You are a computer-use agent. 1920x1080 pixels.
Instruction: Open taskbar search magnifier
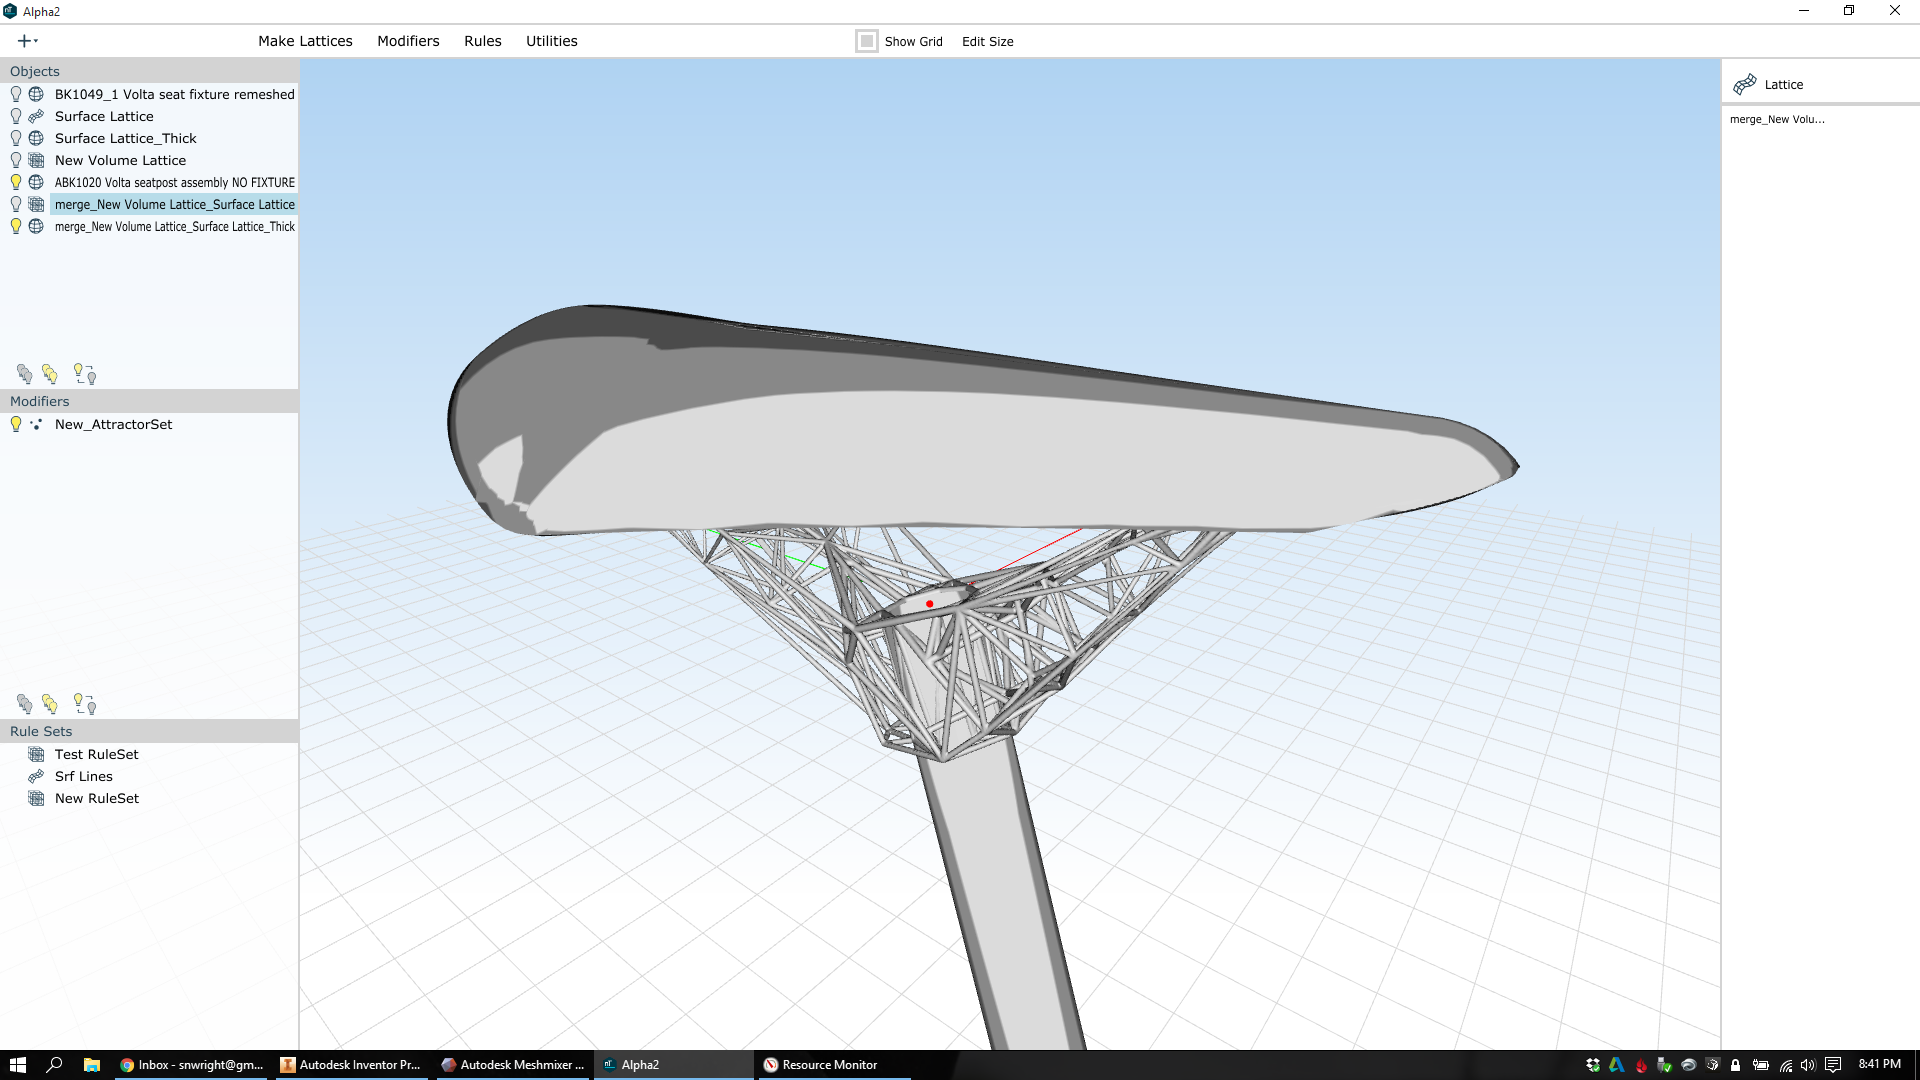54,1065
